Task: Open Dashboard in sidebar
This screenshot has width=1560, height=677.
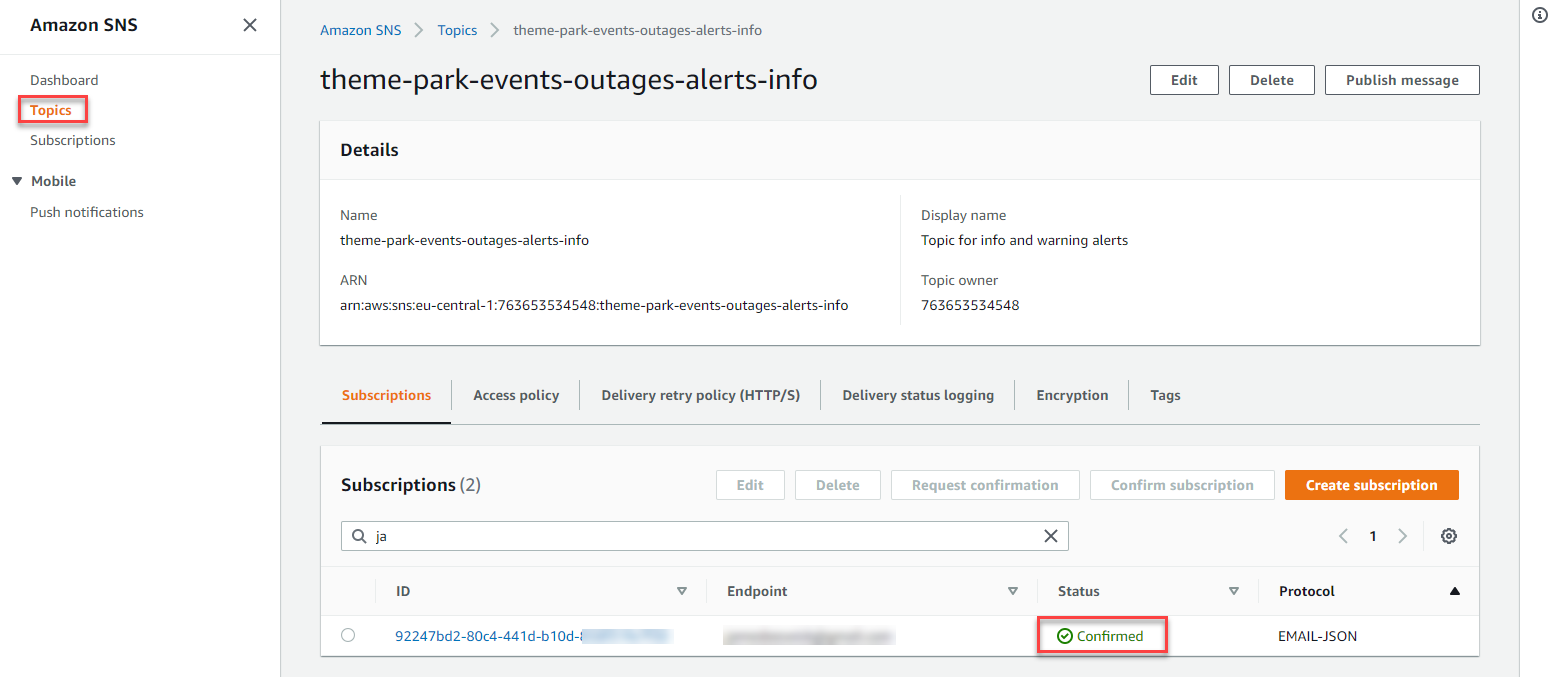Action: [x=64, y=80]
